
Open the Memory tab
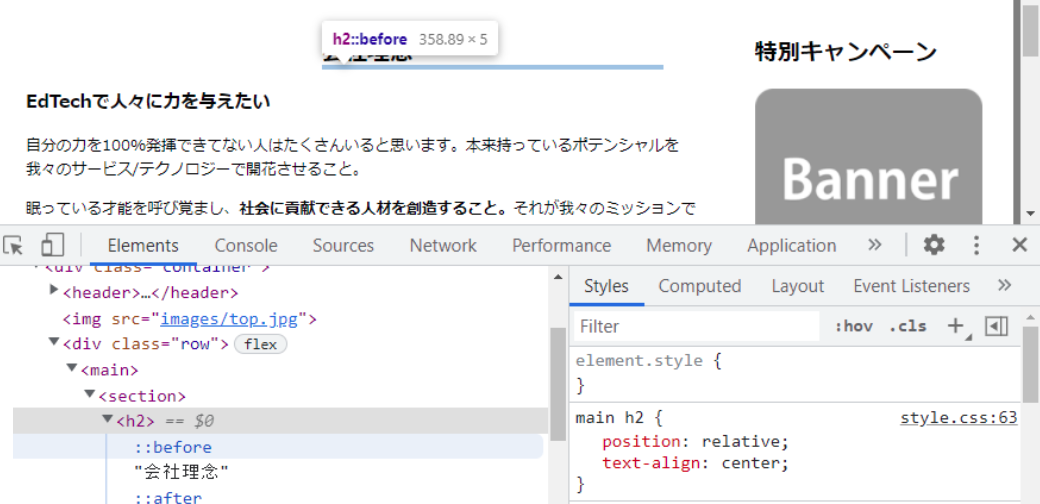[679, 245]
